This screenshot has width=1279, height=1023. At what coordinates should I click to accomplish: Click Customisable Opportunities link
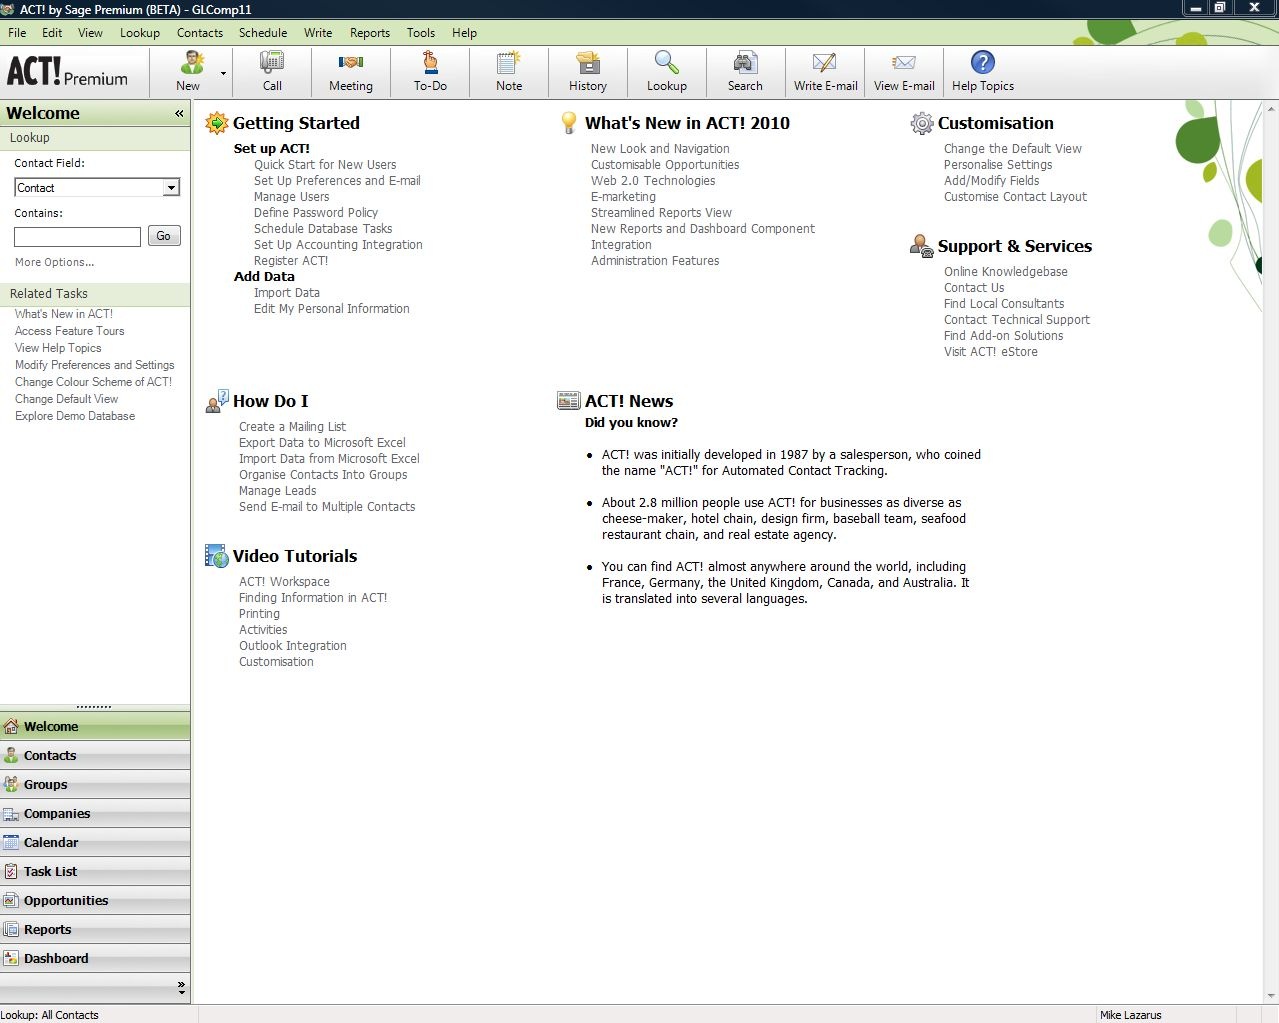[x=665, y=165]
